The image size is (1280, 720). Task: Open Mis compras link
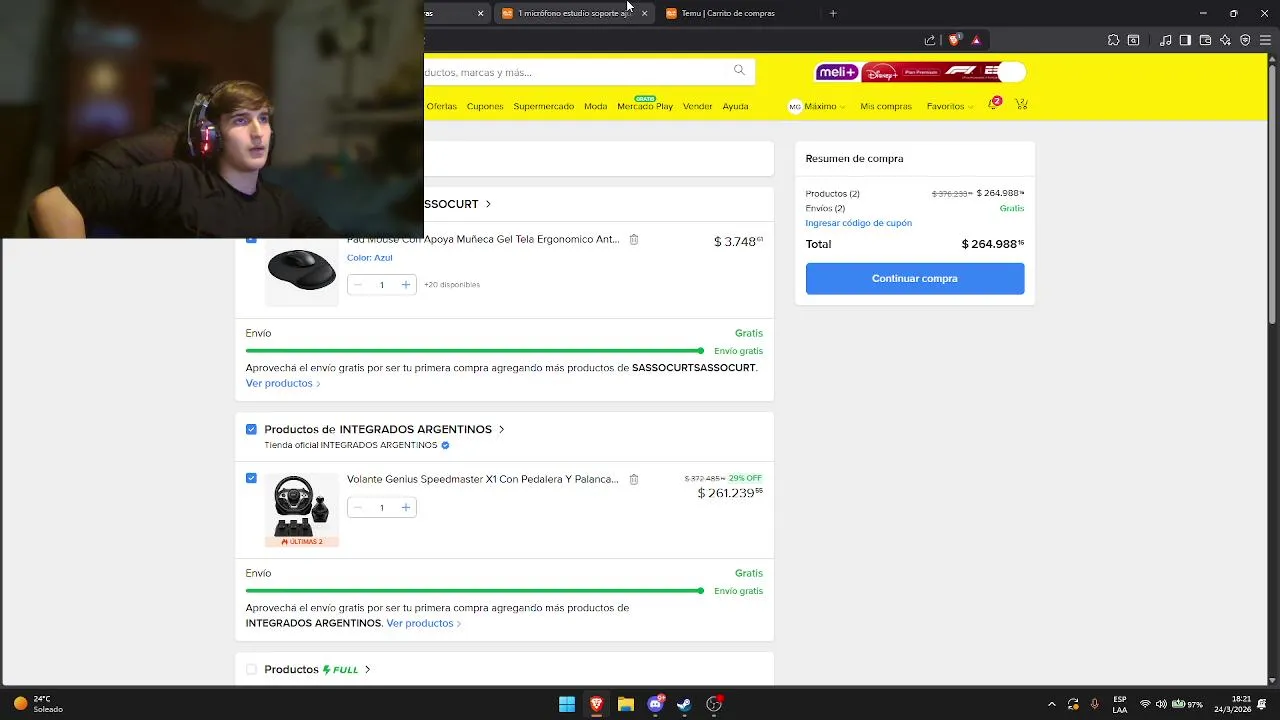(x=886, y=106)
